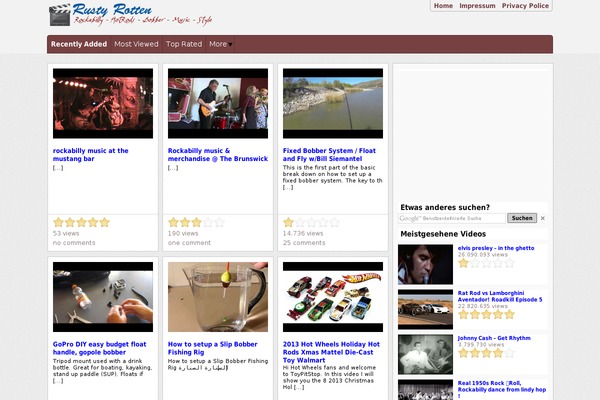Expand the More dropdown menu
The height and width of the screenshot is (400, 600).
coord(220,44)
